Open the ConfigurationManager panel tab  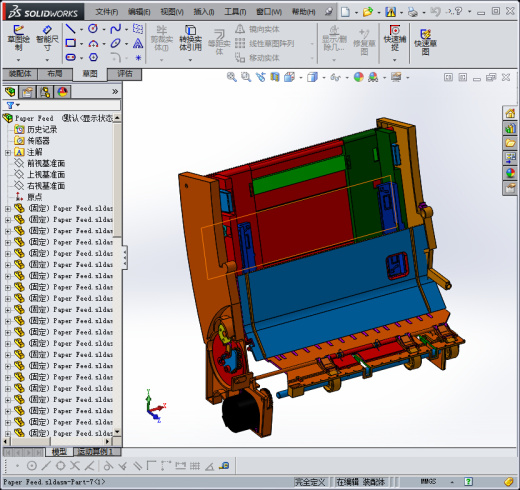(x=45, y=92)
